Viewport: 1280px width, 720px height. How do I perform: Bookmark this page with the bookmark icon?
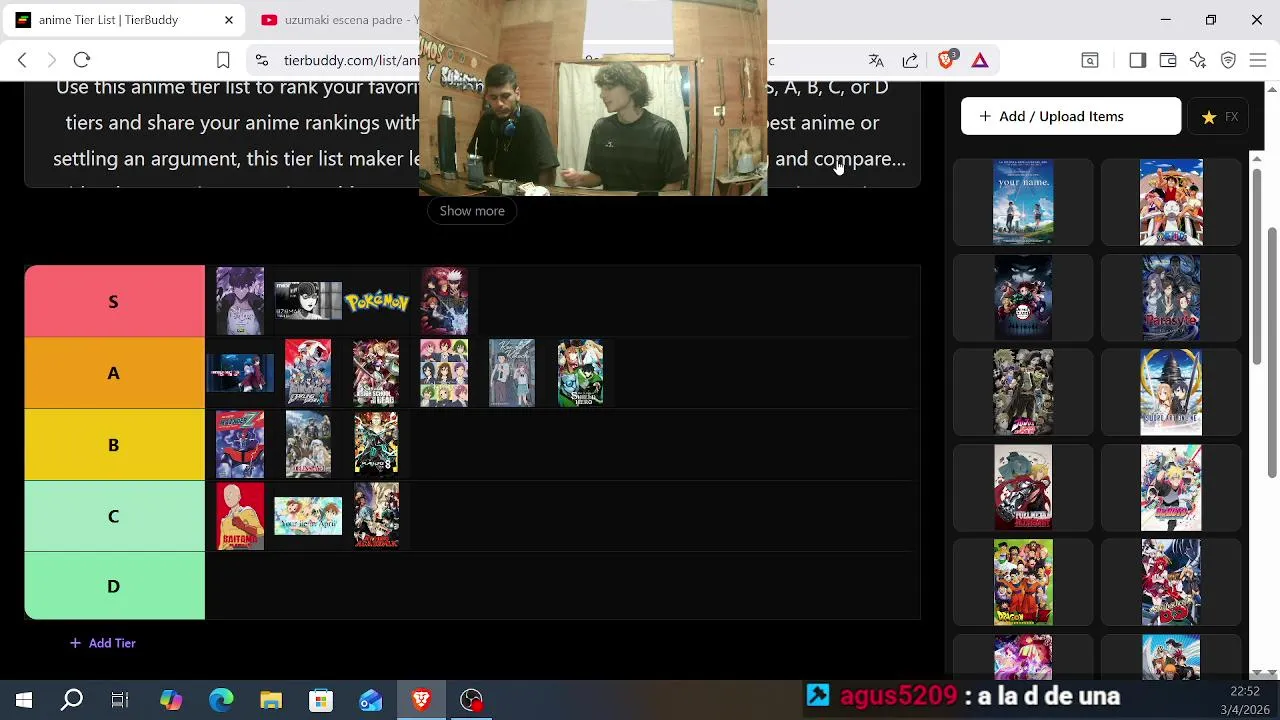pyautogui.click(x=223, y=60)
